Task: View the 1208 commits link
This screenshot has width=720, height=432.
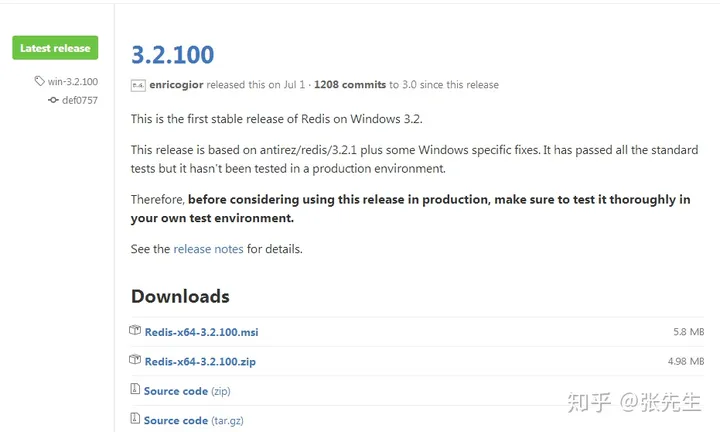Action: pos(350,85)
